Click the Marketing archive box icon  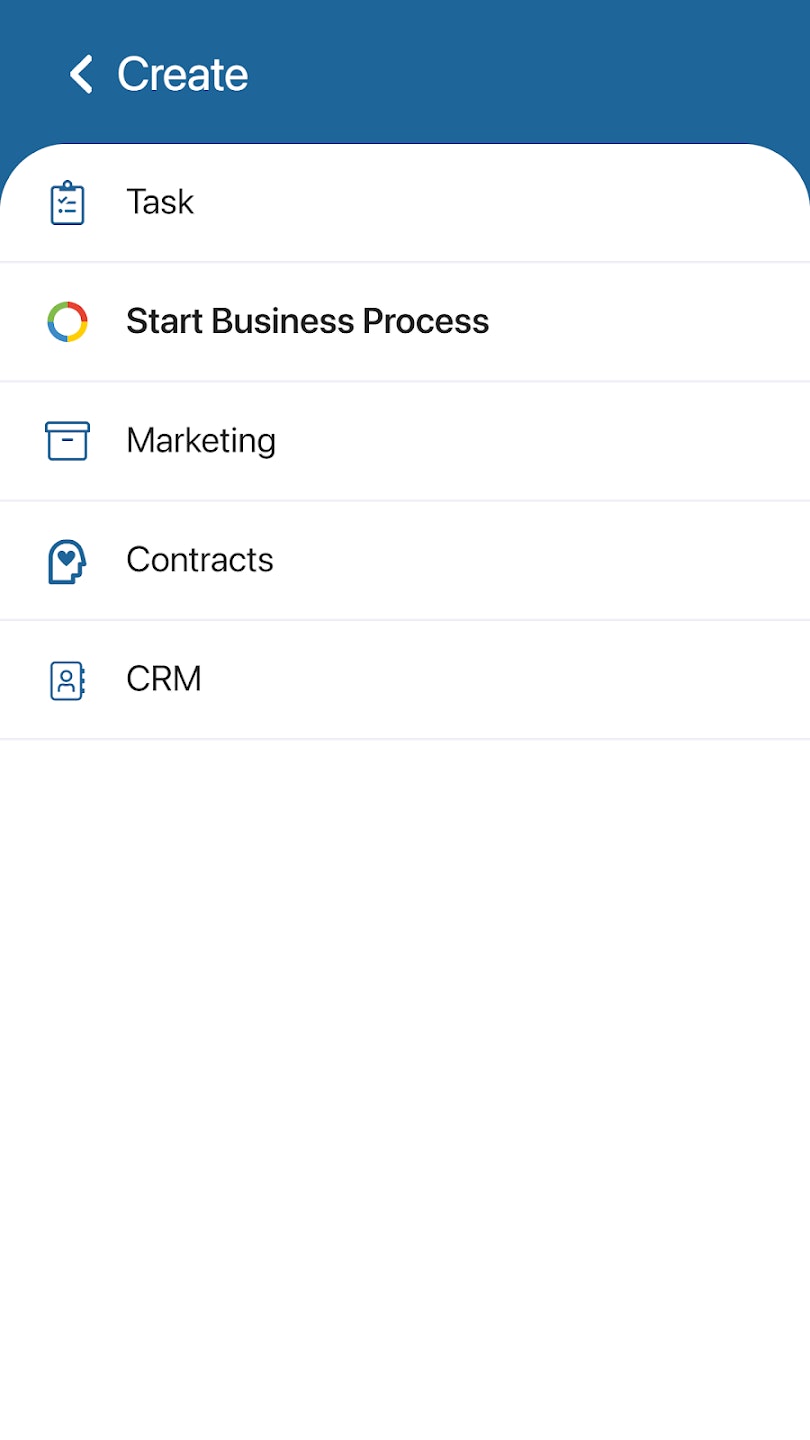(67, 441)
